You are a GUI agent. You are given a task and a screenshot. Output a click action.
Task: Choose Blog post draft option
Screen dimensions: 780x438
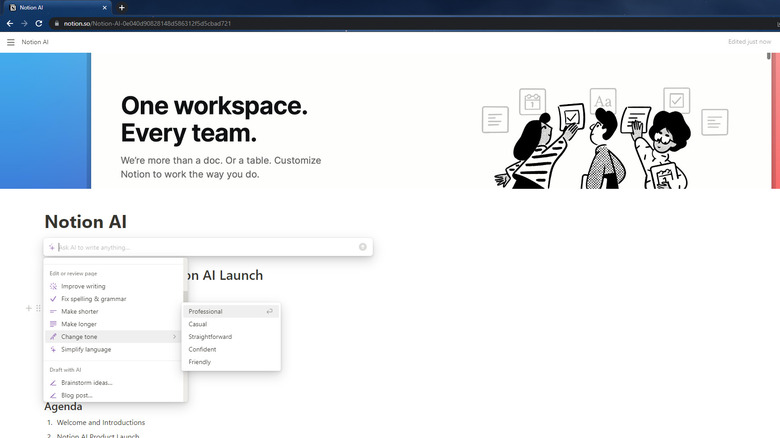click(x=112, y=396)
